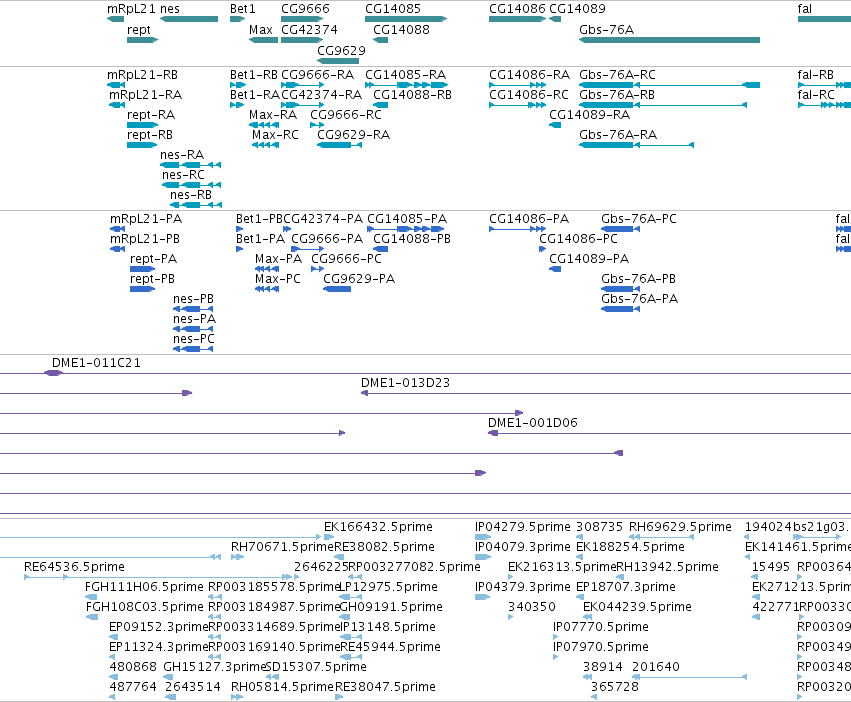
Task: Select EST EK166432.5prime
Action: coord(378,527)
